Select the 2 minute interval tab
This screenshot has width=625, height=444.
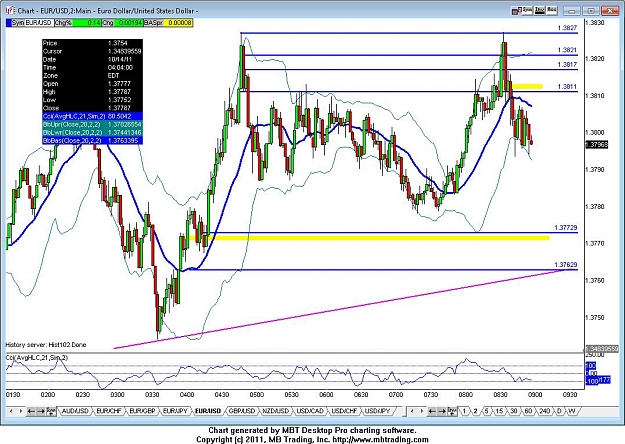[475, 411]
